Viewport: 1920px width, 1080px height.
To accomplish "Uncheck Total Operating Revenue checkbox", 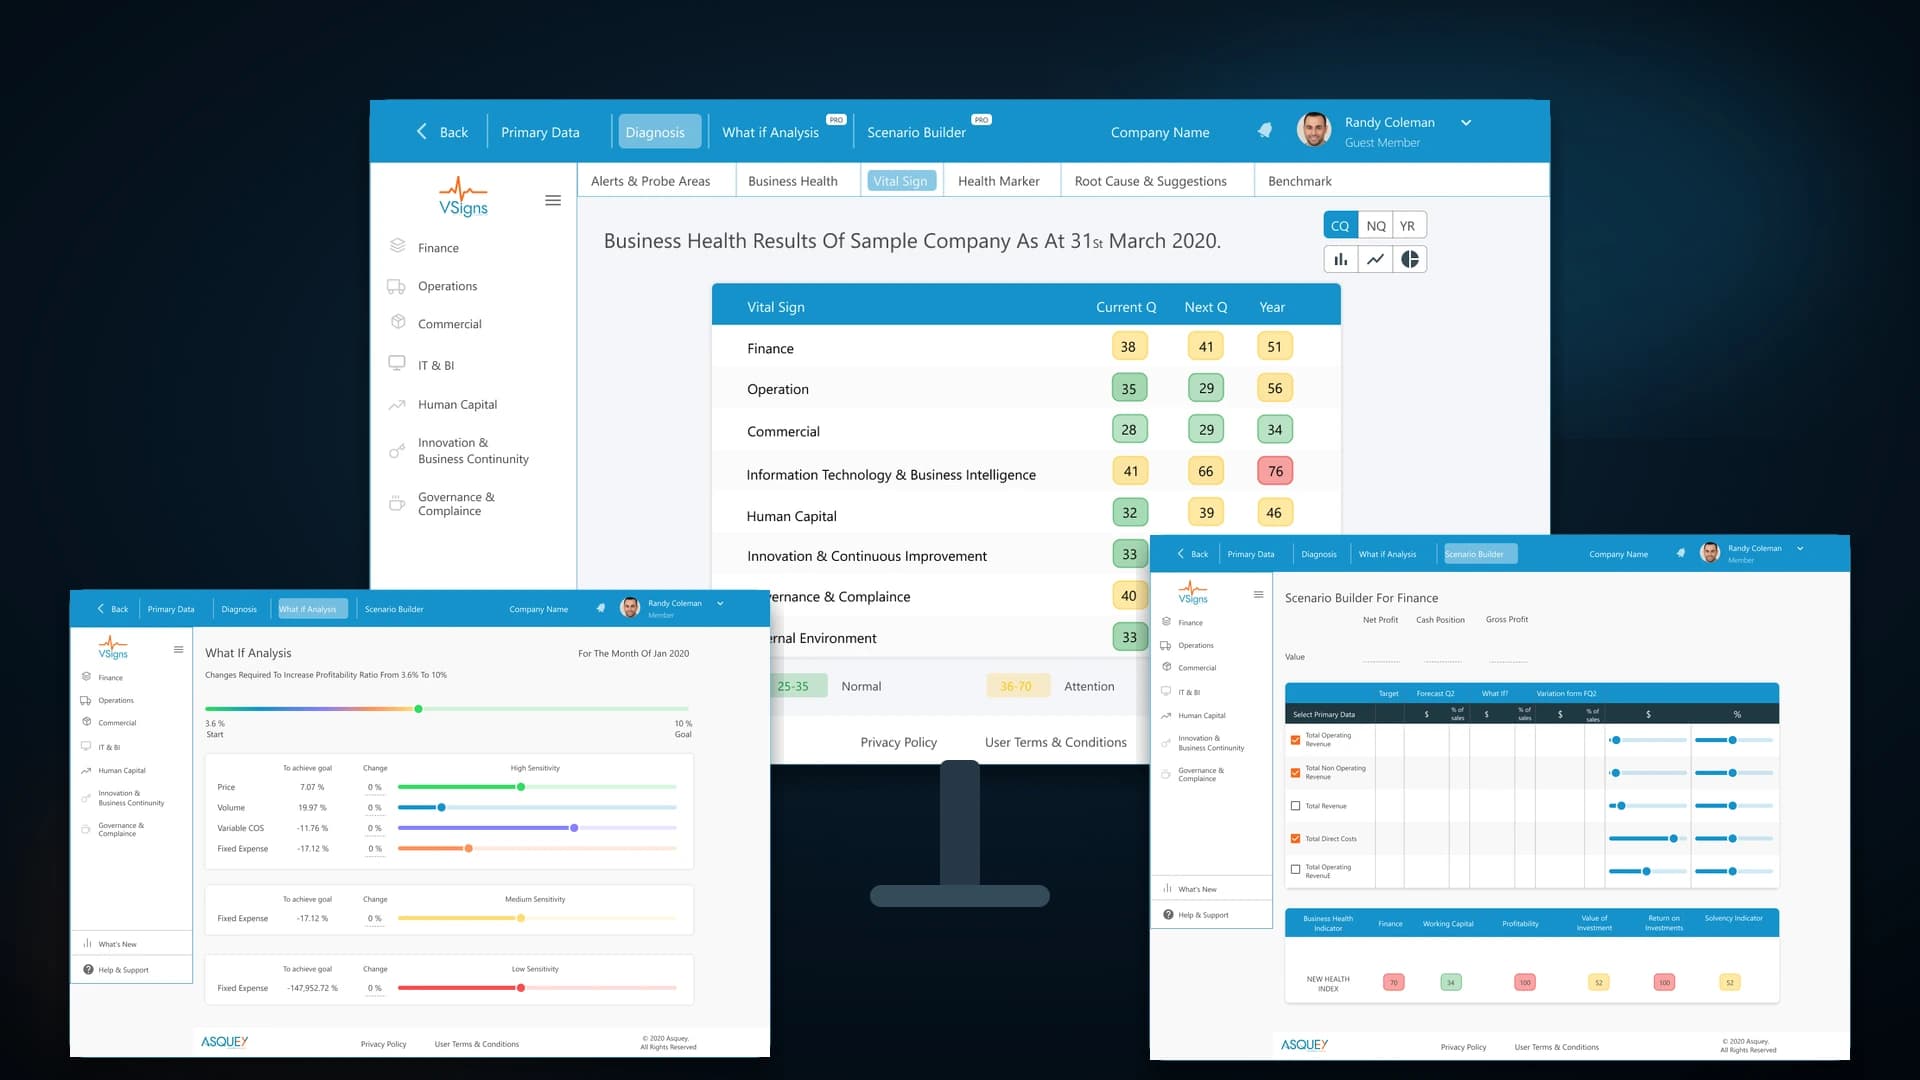I will coord(1296,740).
